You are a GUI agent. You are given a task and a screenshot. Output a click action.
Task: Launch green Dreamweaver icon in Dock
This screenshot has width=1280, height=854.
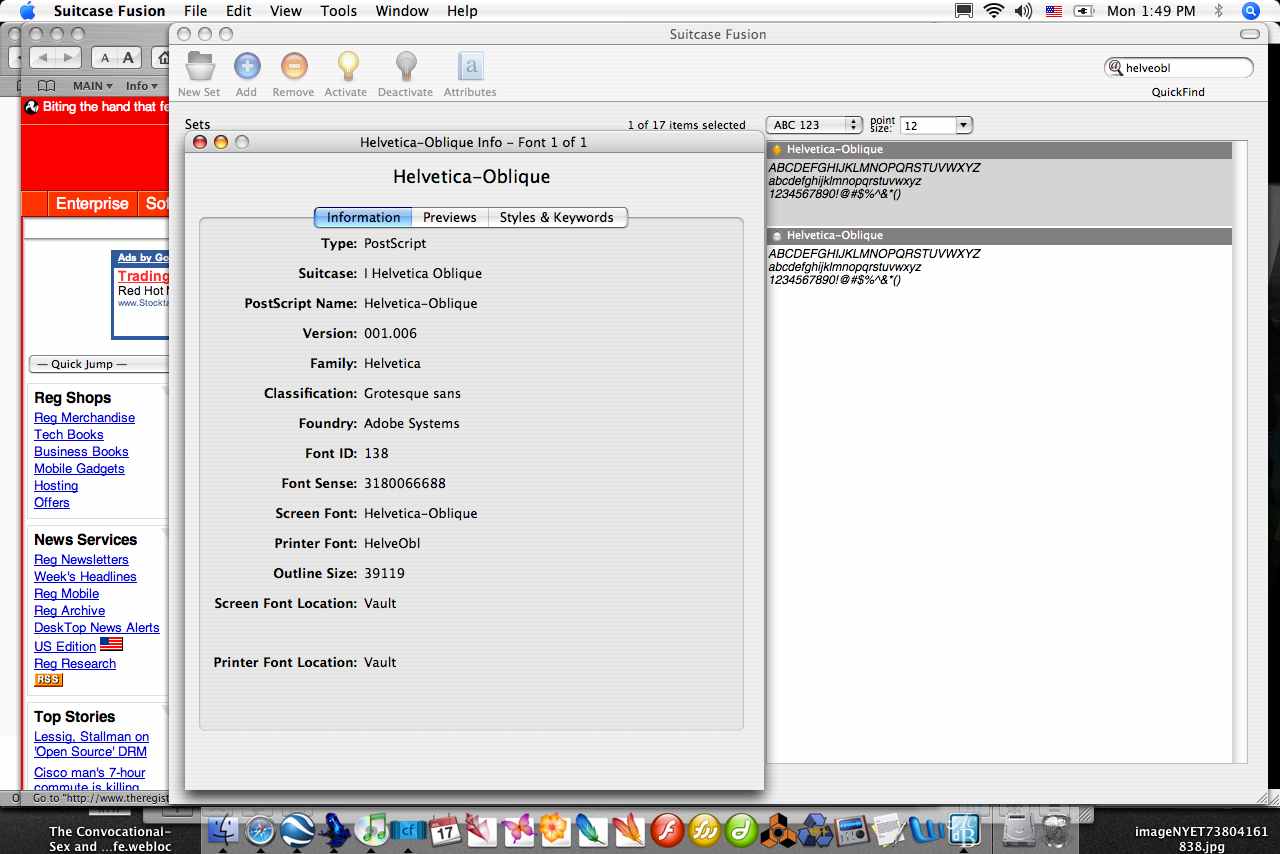742,829
